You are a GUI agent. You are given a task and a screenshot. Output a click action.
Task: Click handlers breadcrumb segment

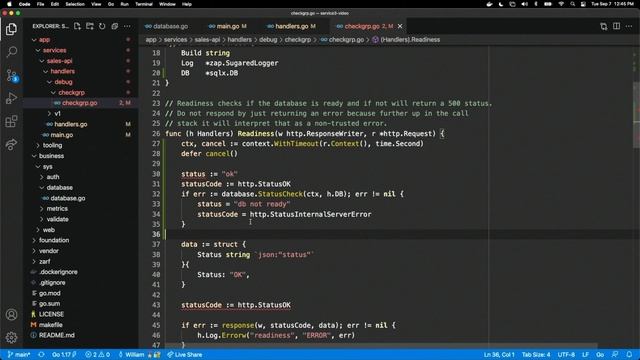click(239, 40)
